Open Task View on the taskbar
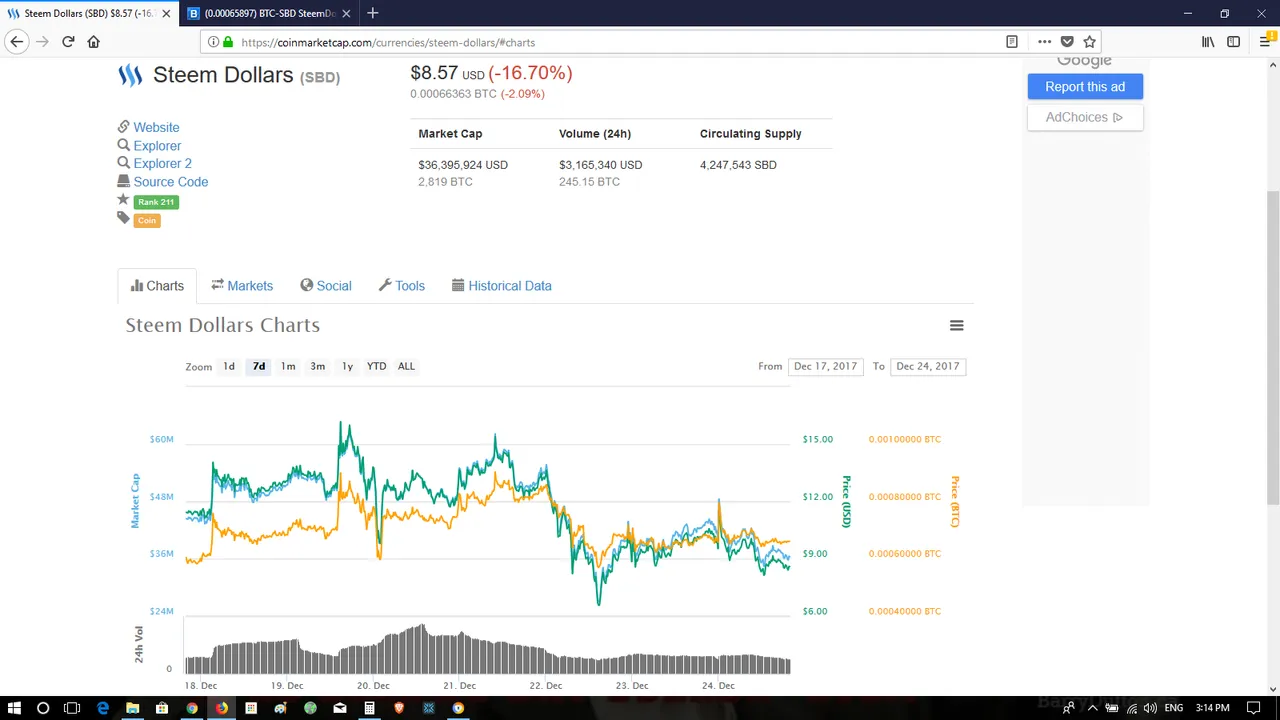Viewport: 1280px width, 720px height. (72, 708)
